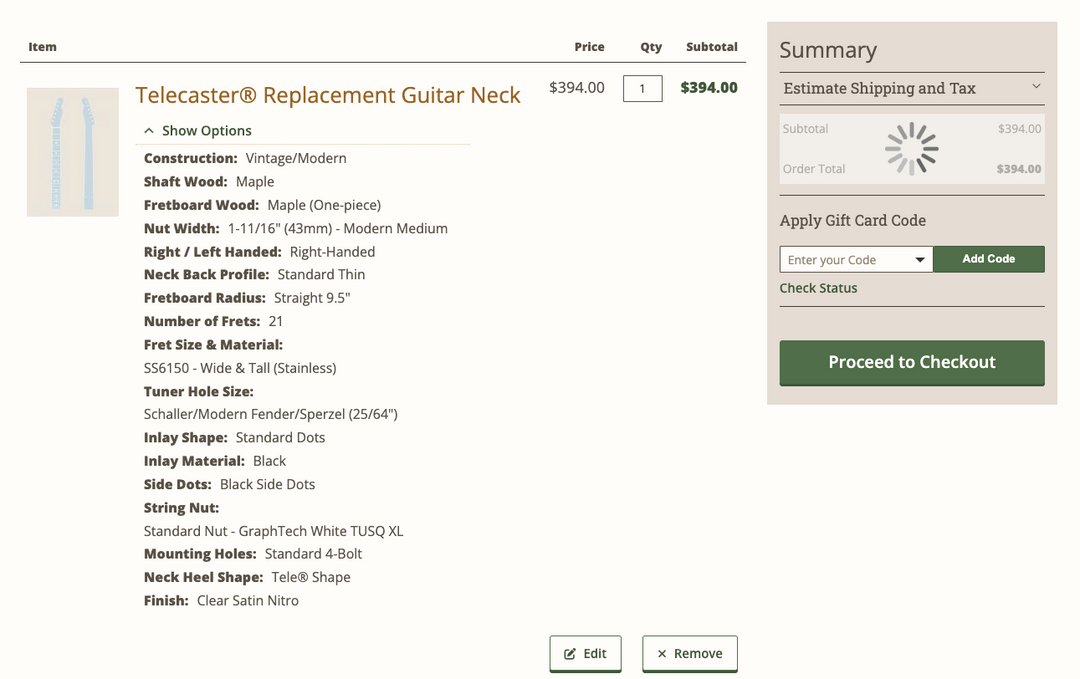The height and width of the screenshot is (679, 1080).
Task: Click the guitar neck product thumbnail
Action: 72,152
